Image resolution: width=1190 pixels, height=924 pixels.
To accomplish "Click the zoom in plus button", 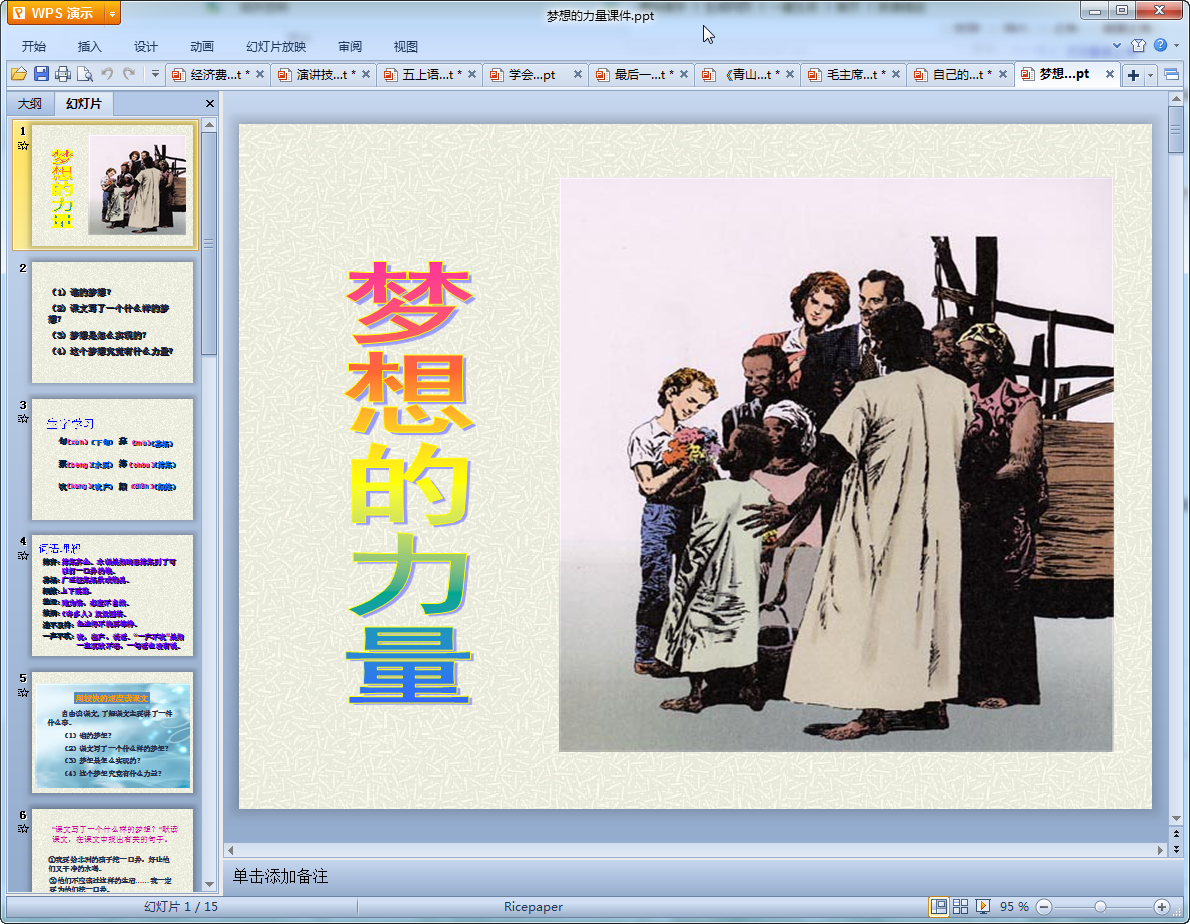I will point(1161,906).
